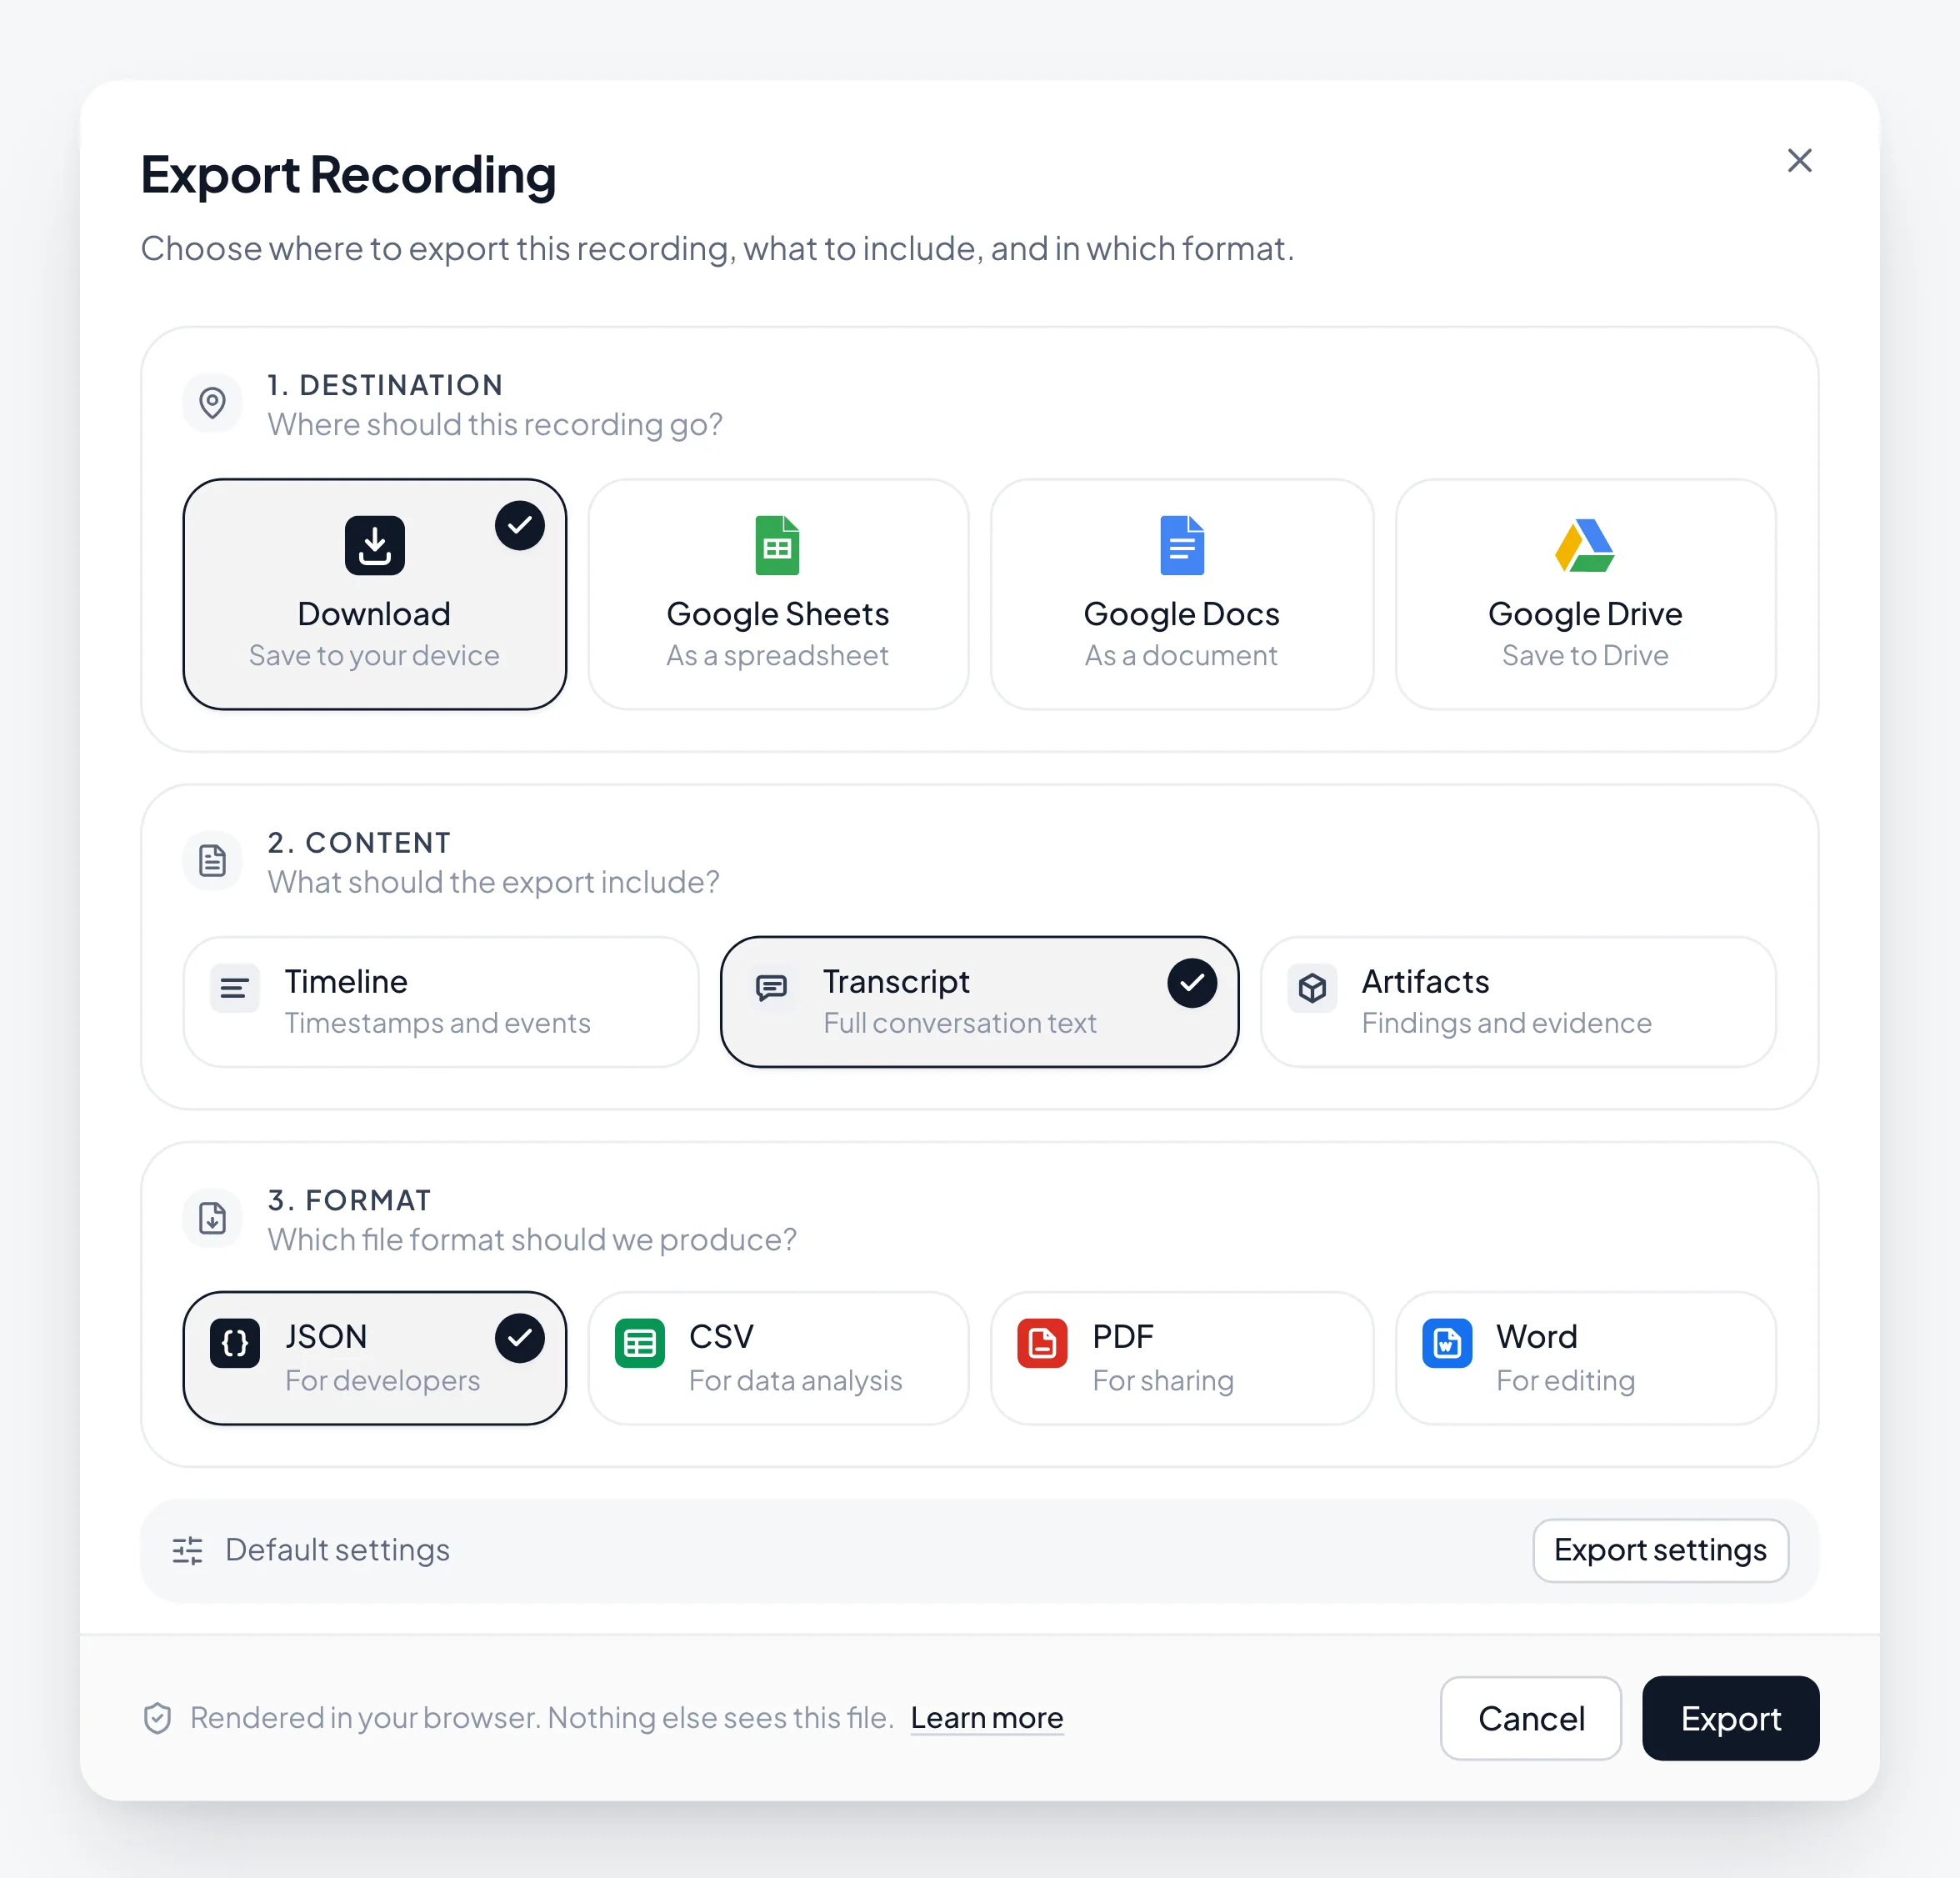Click 'Save to your device' text

pyautogui.click(x=374, y=655)
